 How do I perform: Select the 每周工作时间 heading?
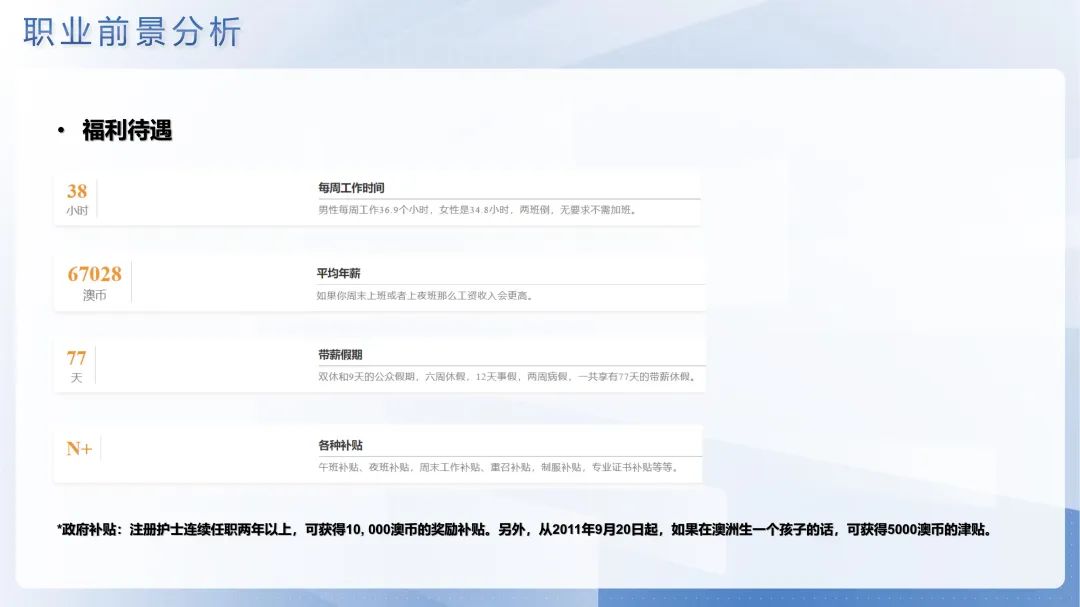(x=351, y=187)
